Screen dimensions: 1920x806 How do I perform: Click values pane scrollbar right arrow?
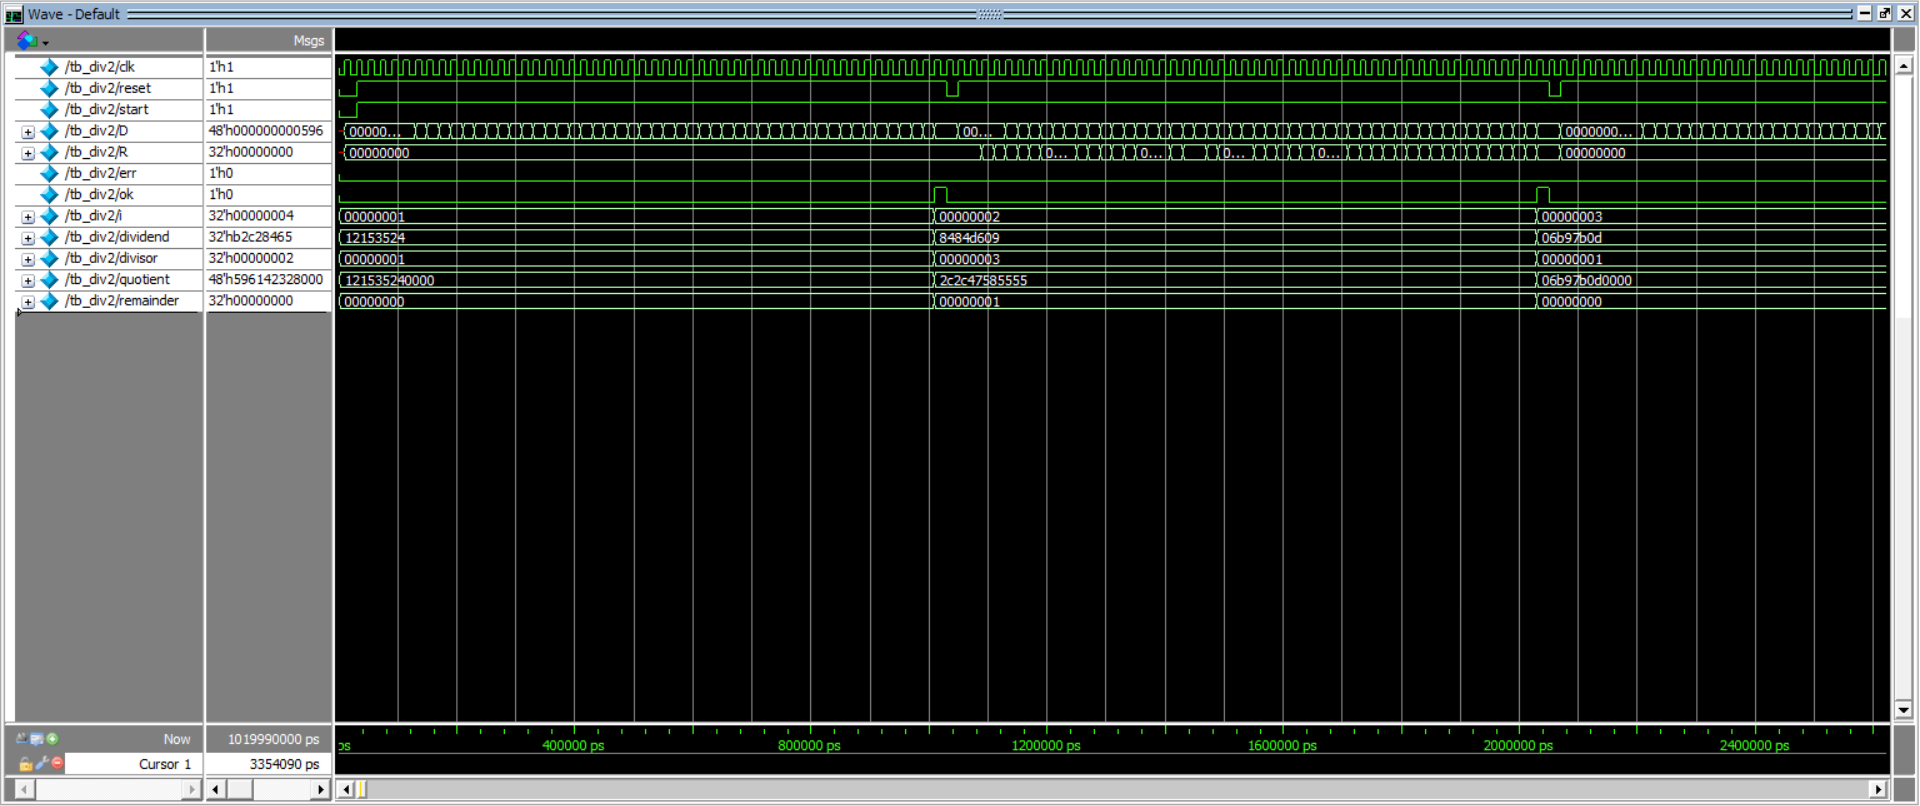point(321,790)
